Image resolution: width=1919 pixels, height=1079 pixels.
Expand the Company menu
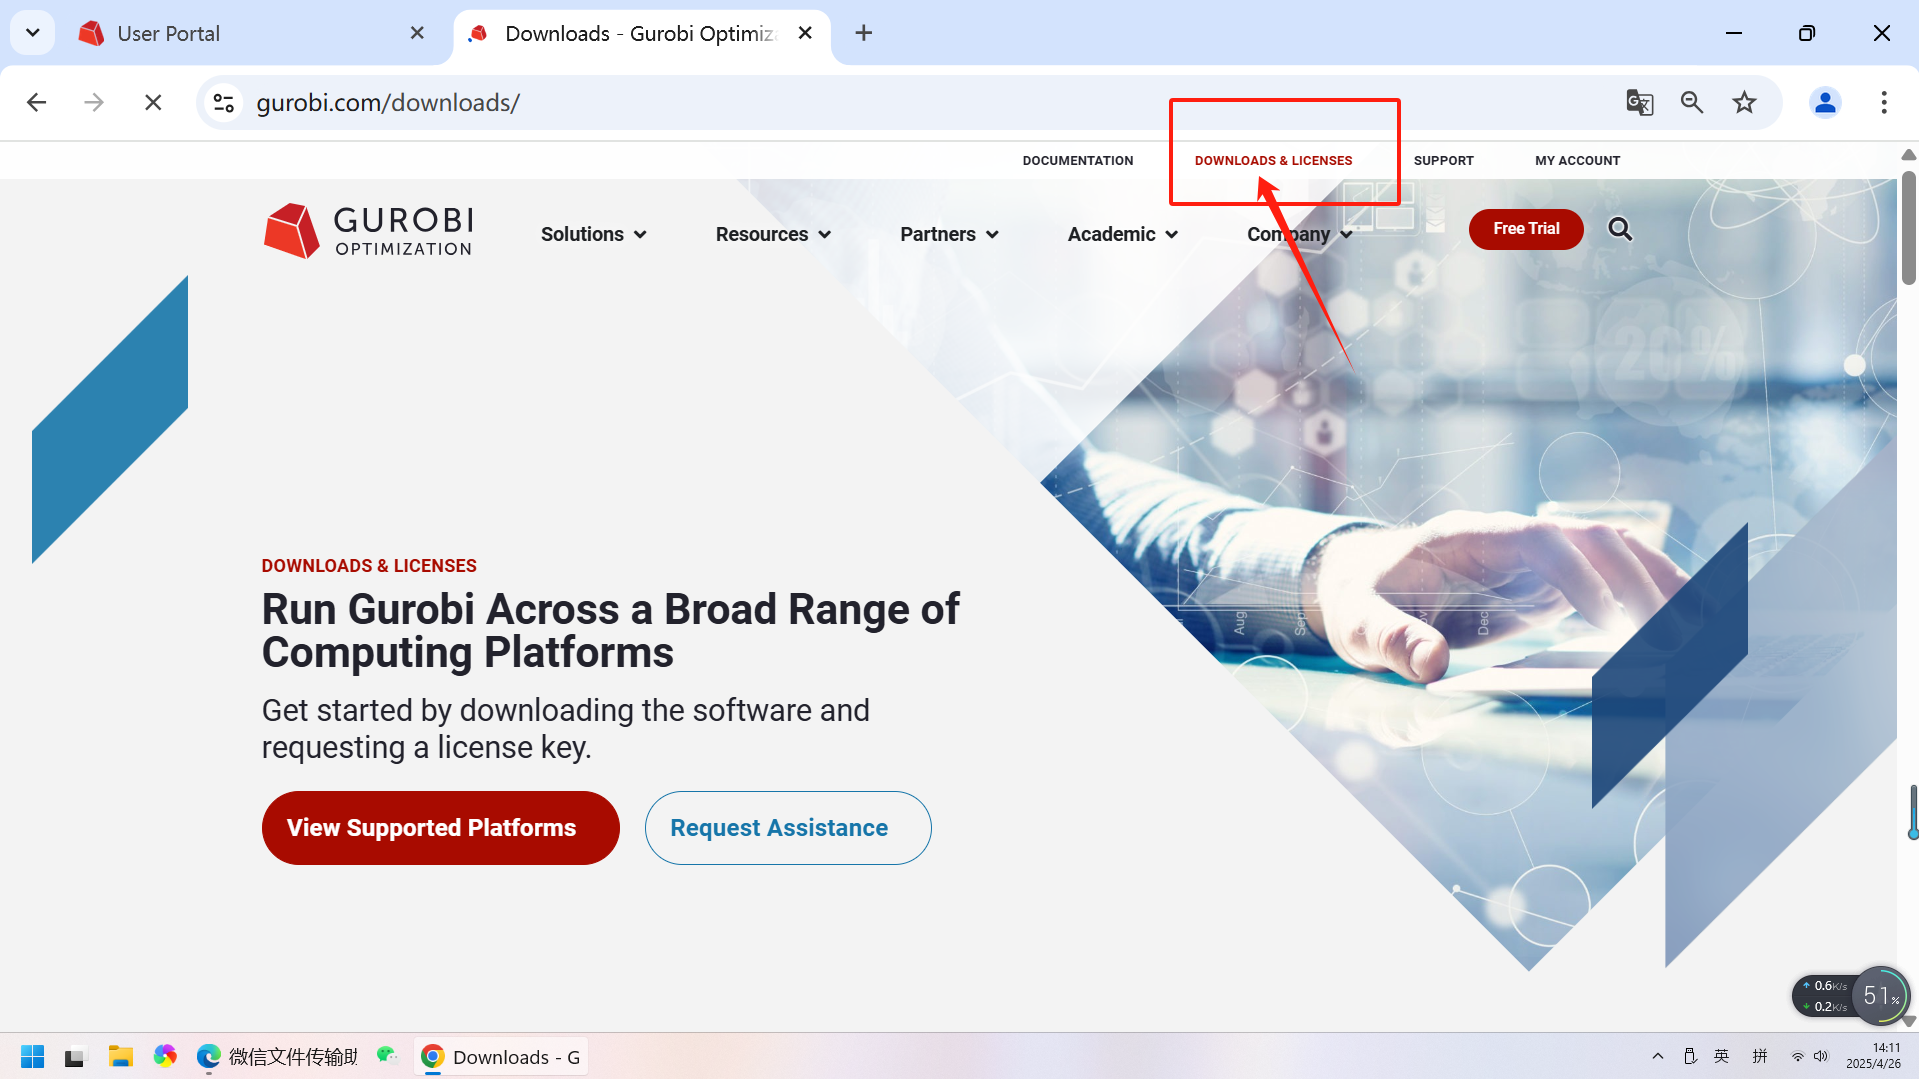point(1300,234)
